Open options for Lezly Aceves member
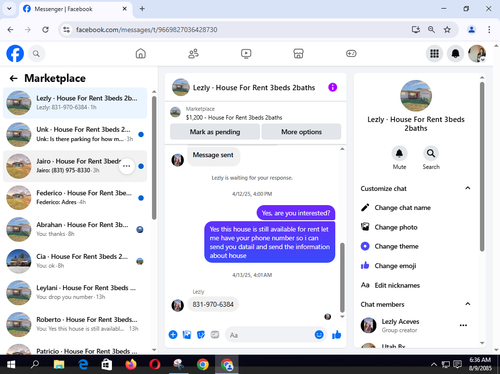 click(x=463, y=325)
